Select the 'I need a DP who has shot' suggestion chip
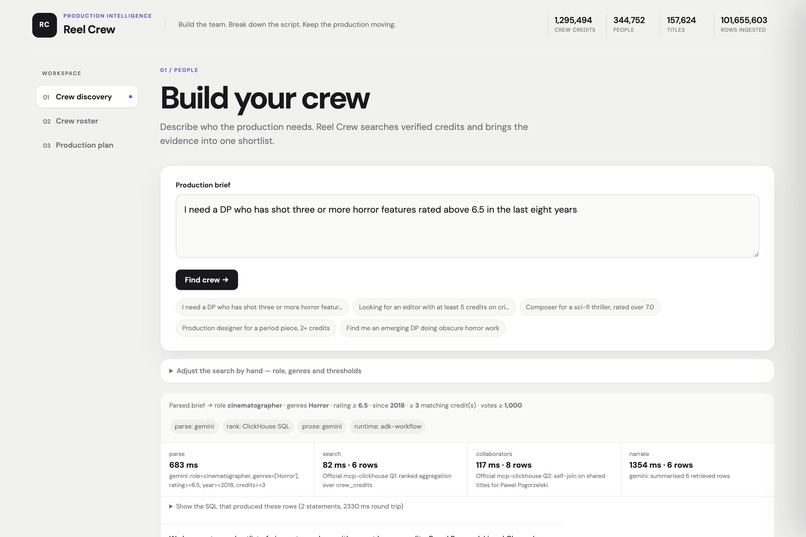Viewport: 806px width, 537px height. [x=262, y=307]
